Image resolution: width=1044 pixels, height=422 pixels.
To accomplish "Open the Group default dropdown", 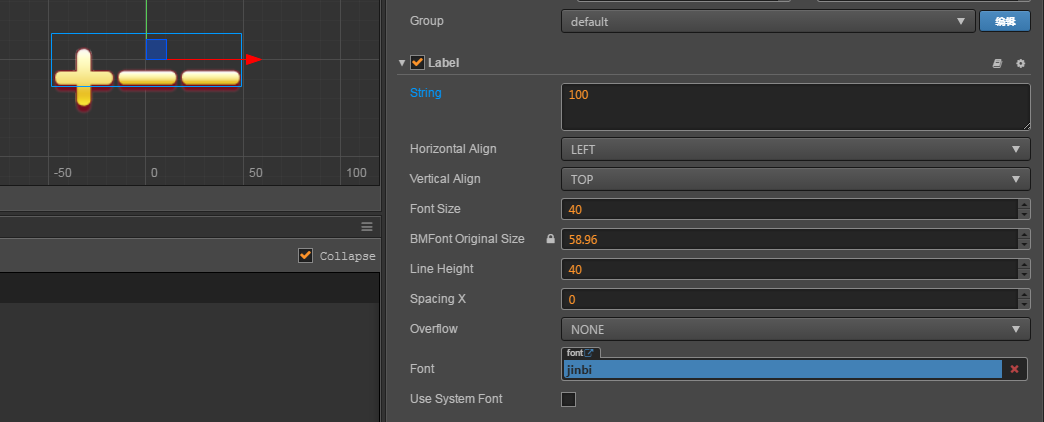I will pyautogui.click(x=767, y=21).
